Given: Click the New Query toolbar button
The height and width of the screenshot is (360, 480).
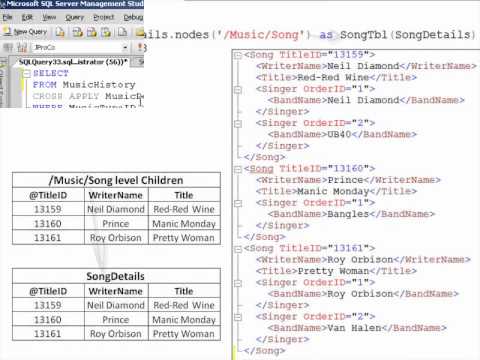Looking at the screenshot, I should [x=25, y=32].
